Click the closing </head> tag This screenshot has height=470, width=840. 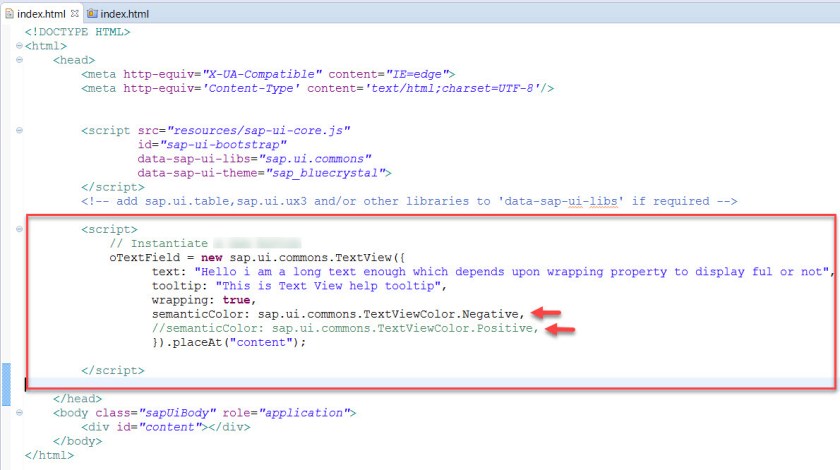[x=77, y=399]
